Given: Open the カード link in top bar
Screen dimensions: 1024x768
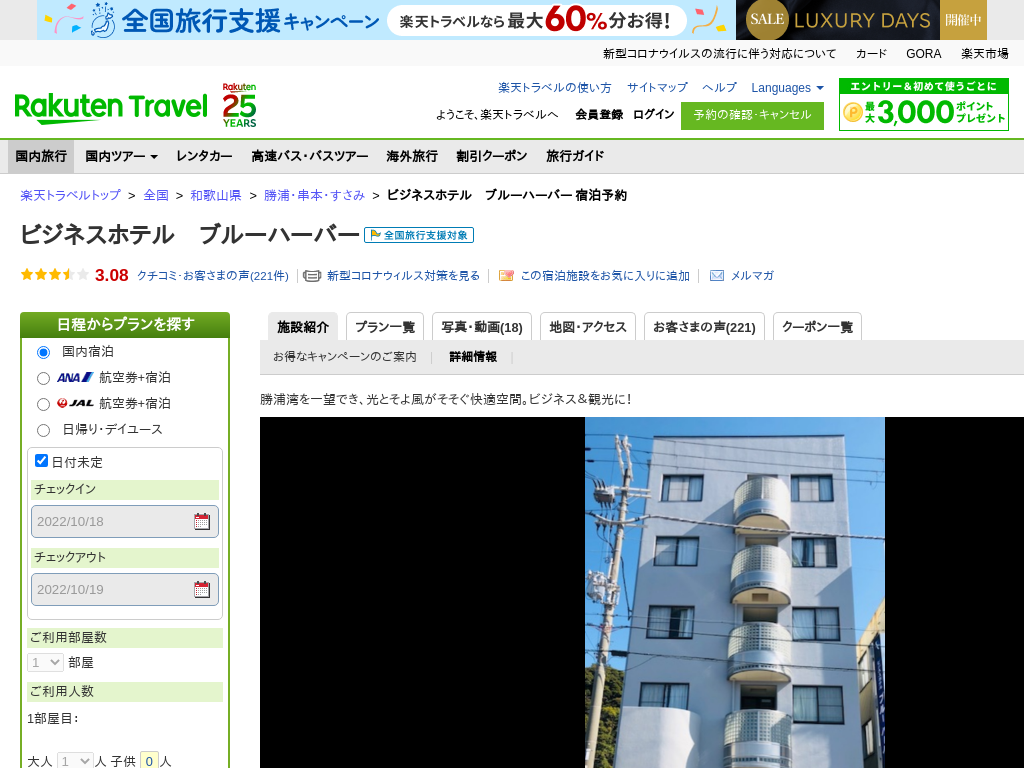Looking at the screenshot, I should pyautogui.click(x=871, y=54).
